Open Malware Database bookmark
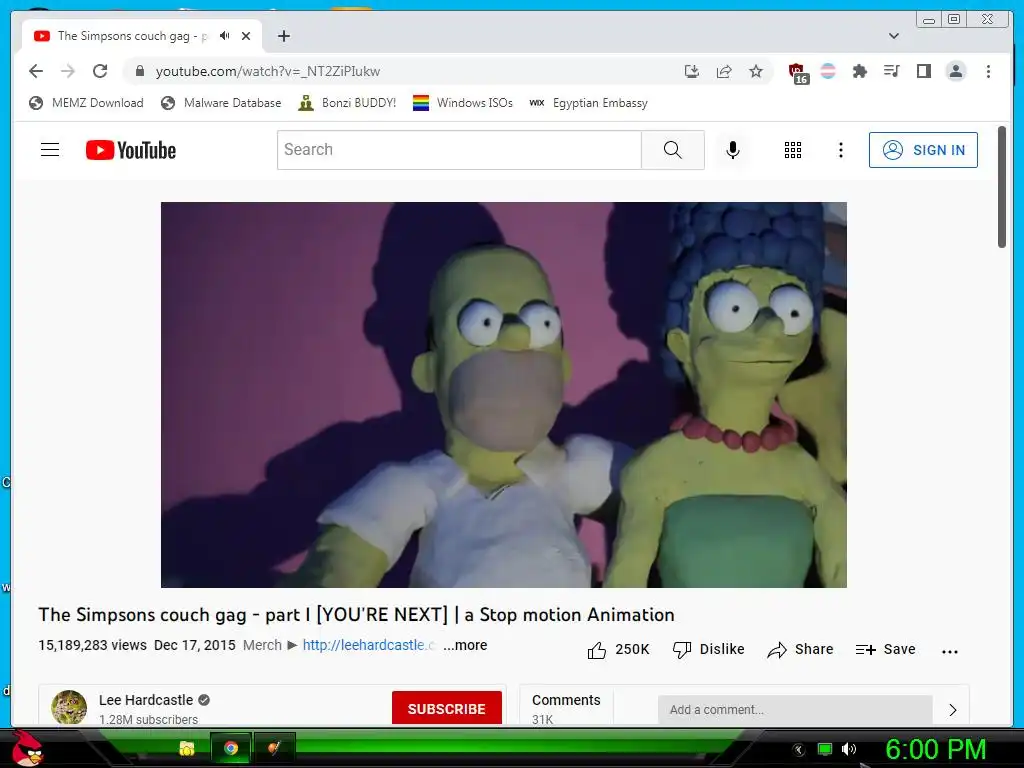 click(221, 103)
